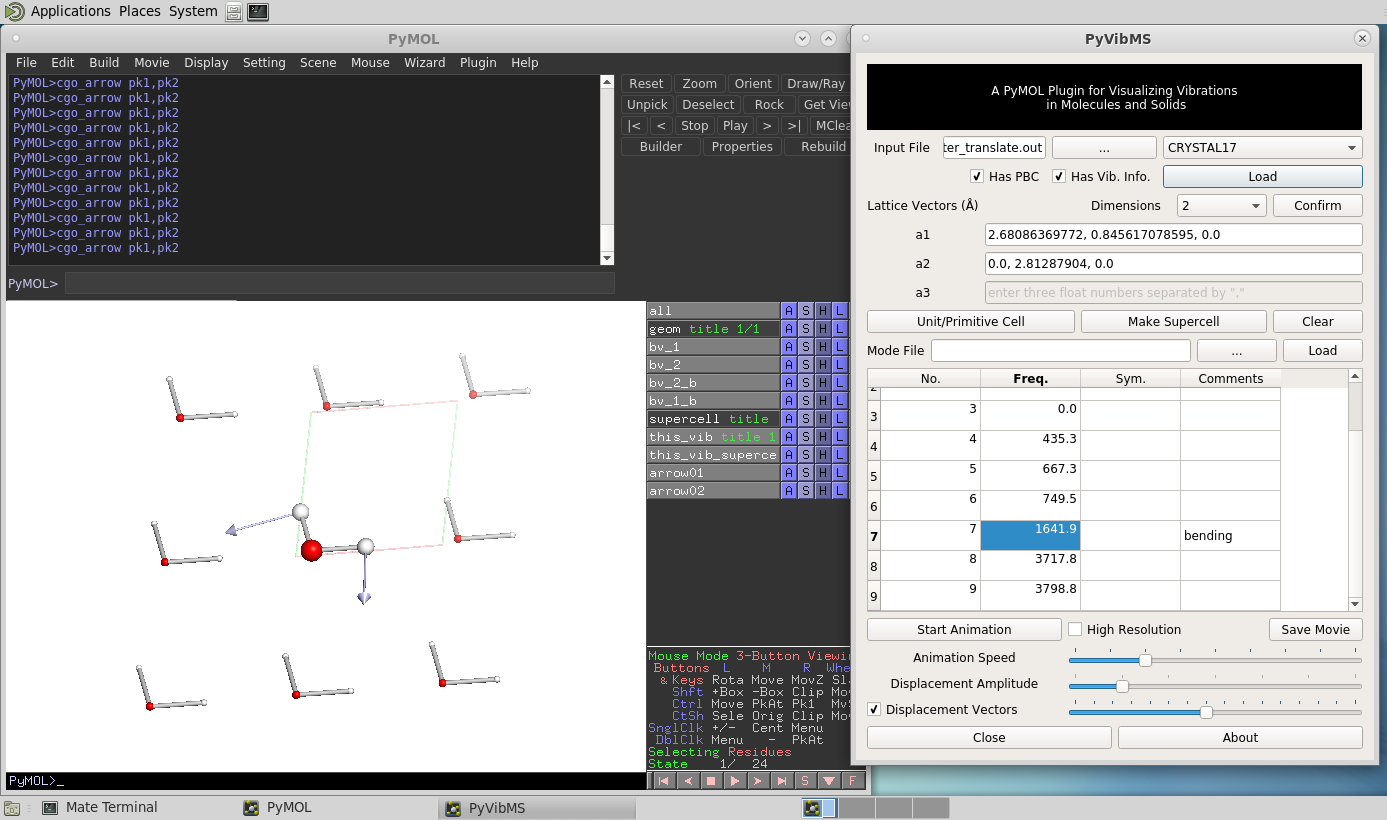Click the F fullscreen icon in frame controls

click(852, 781)
